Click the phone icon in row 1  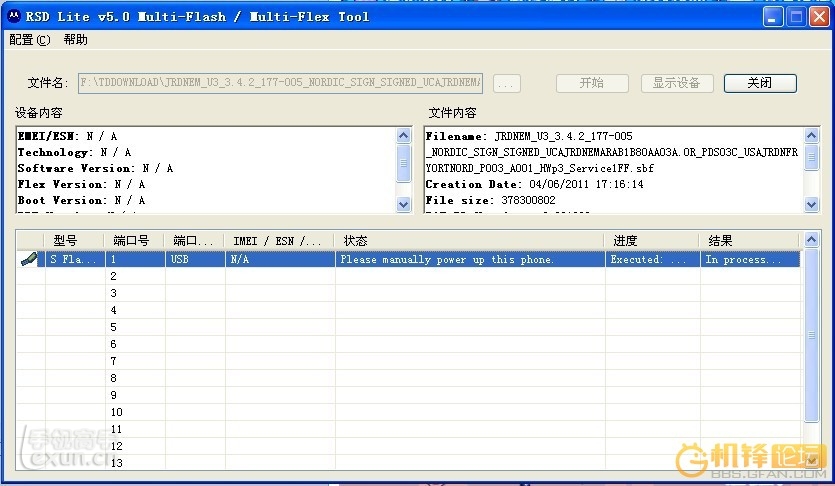pos(29,259)
